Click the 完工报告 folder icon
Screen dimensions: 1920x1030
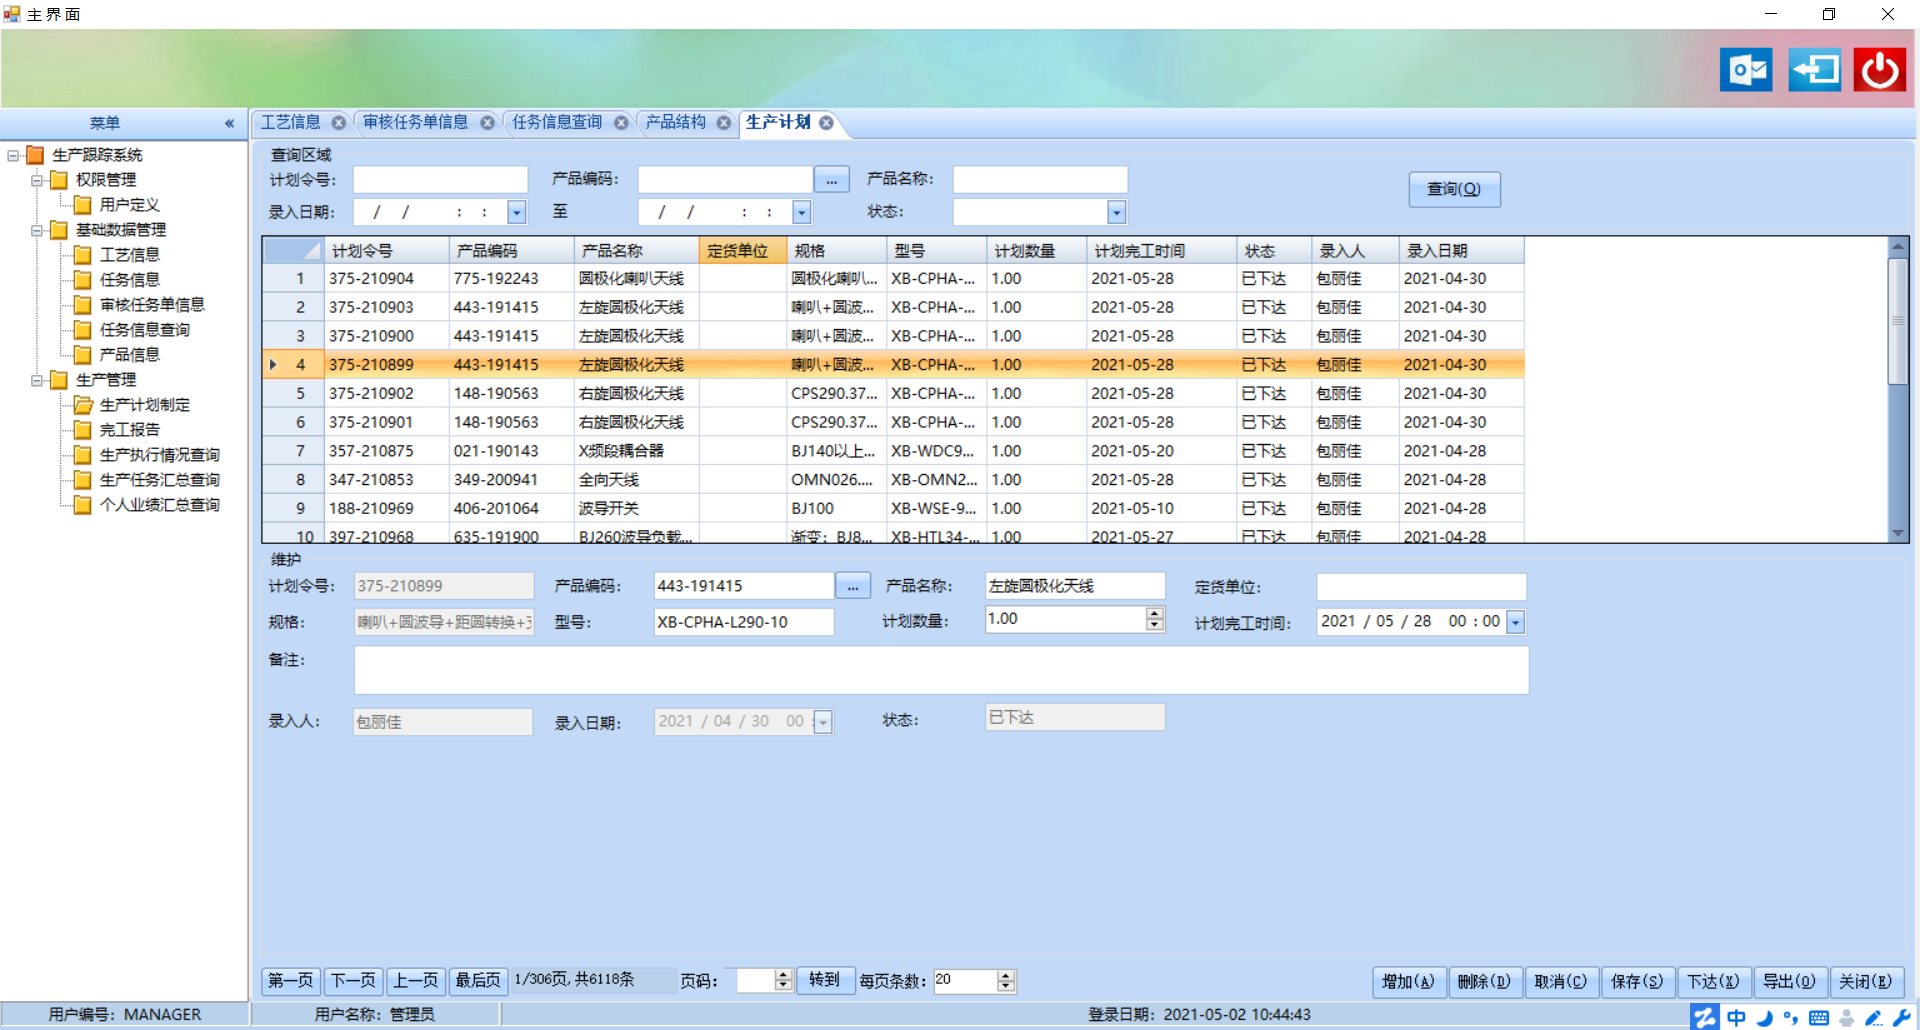pyautogui.click(x=83, y=430)
